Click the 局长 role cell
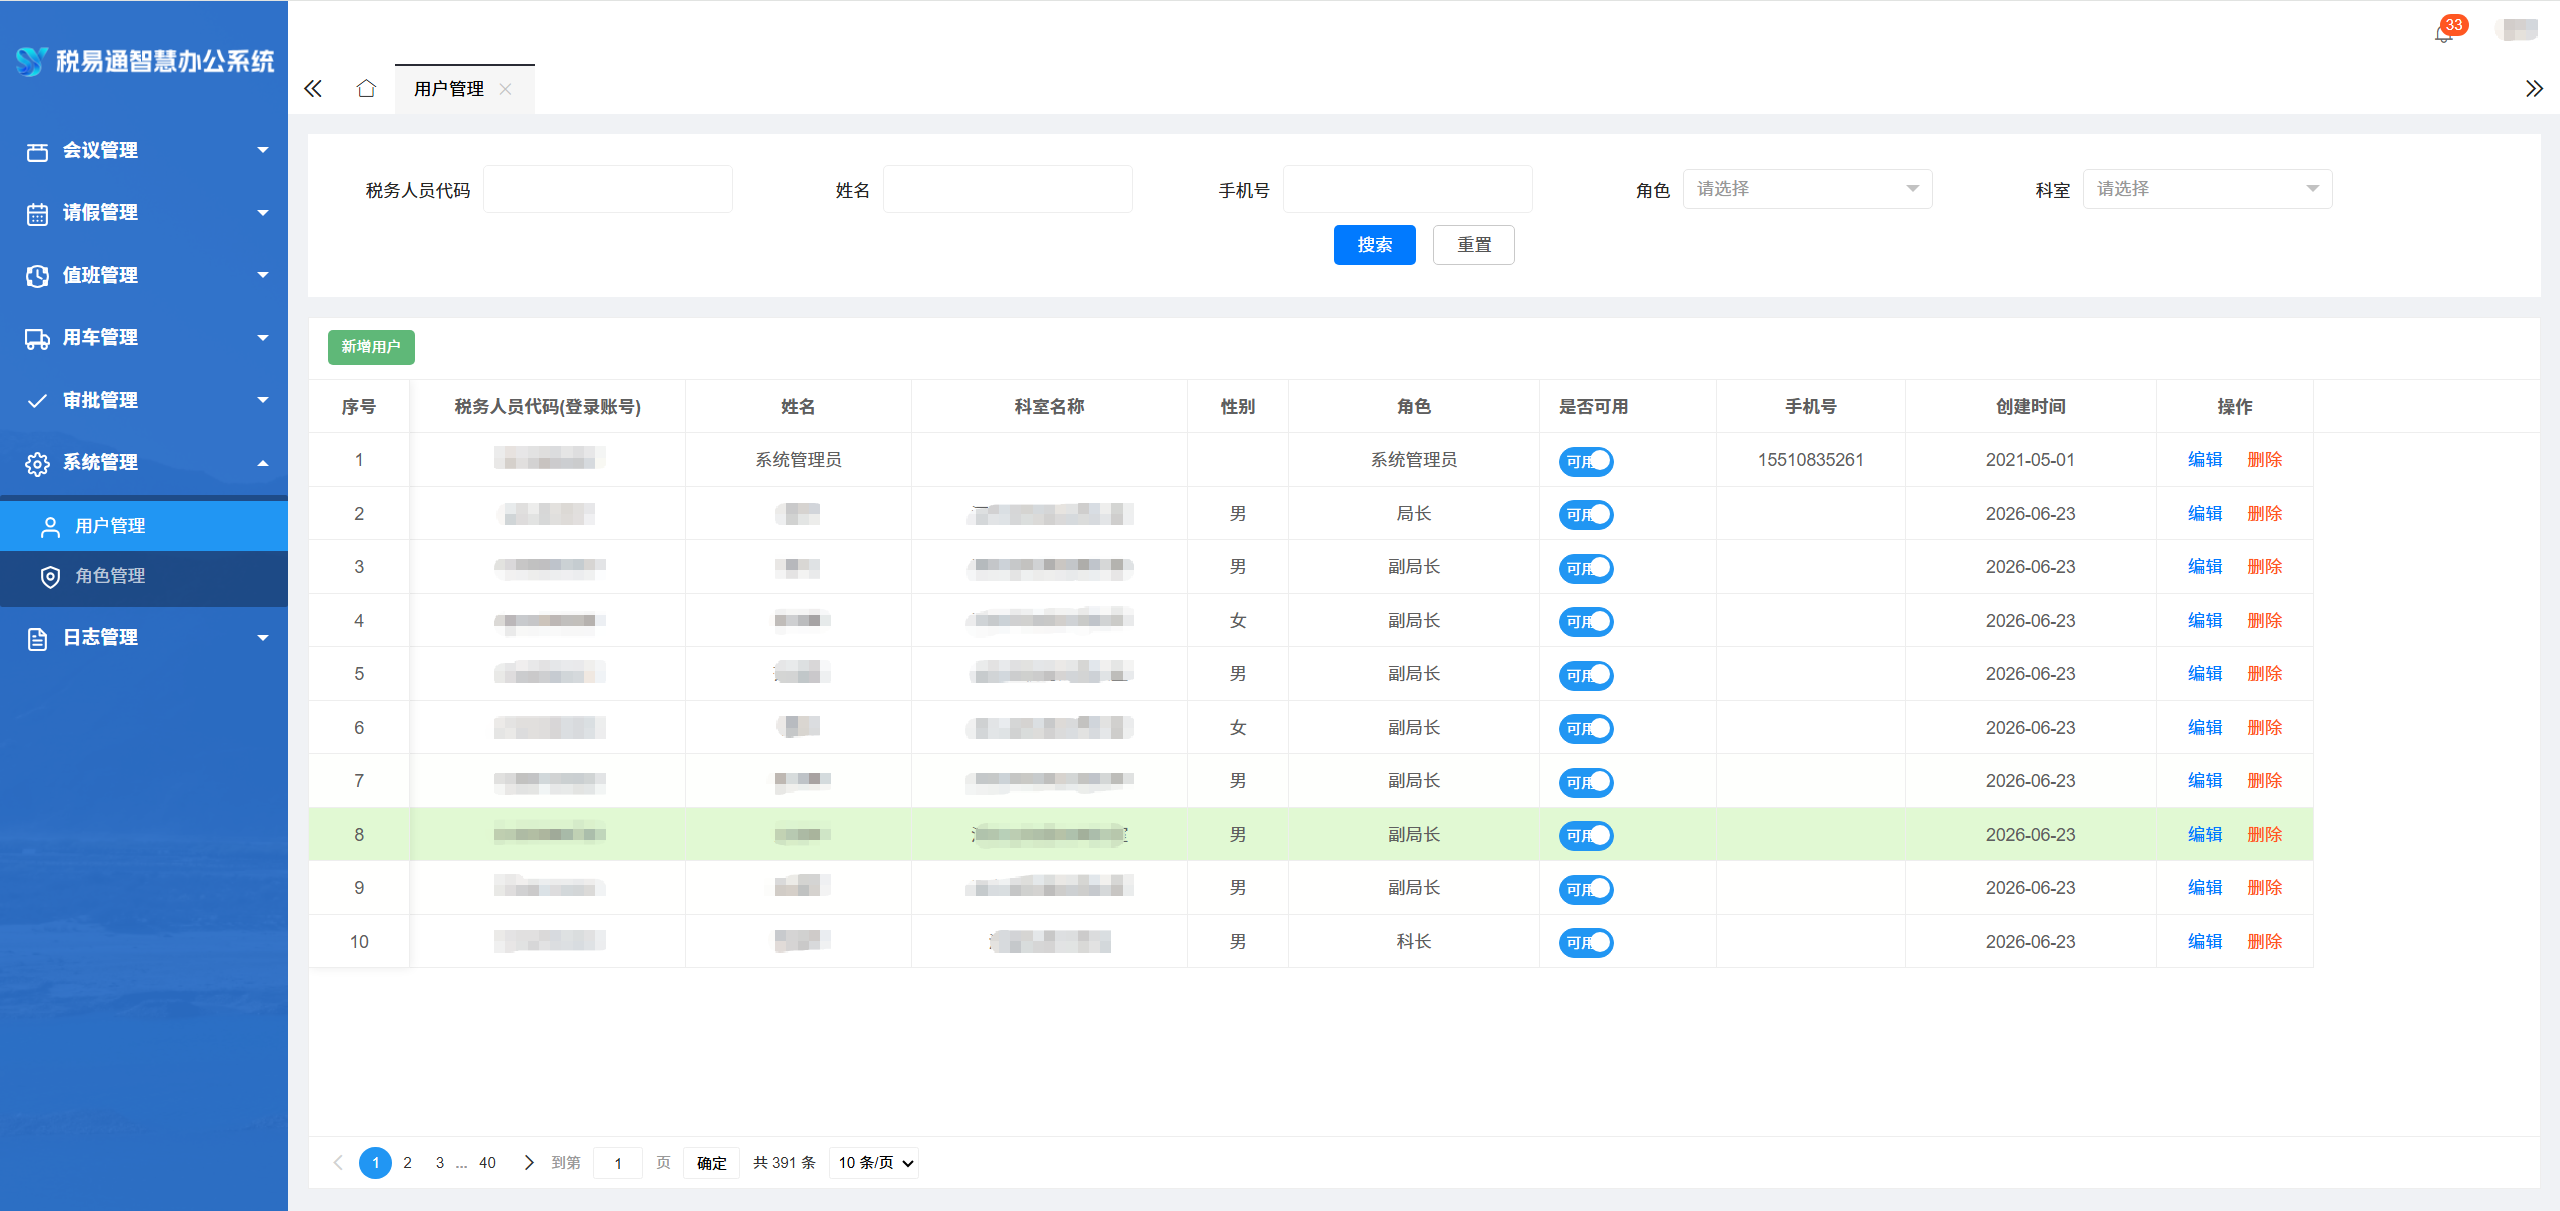Viewport: 2560px width, 1211px height. tap(1413, 514)
